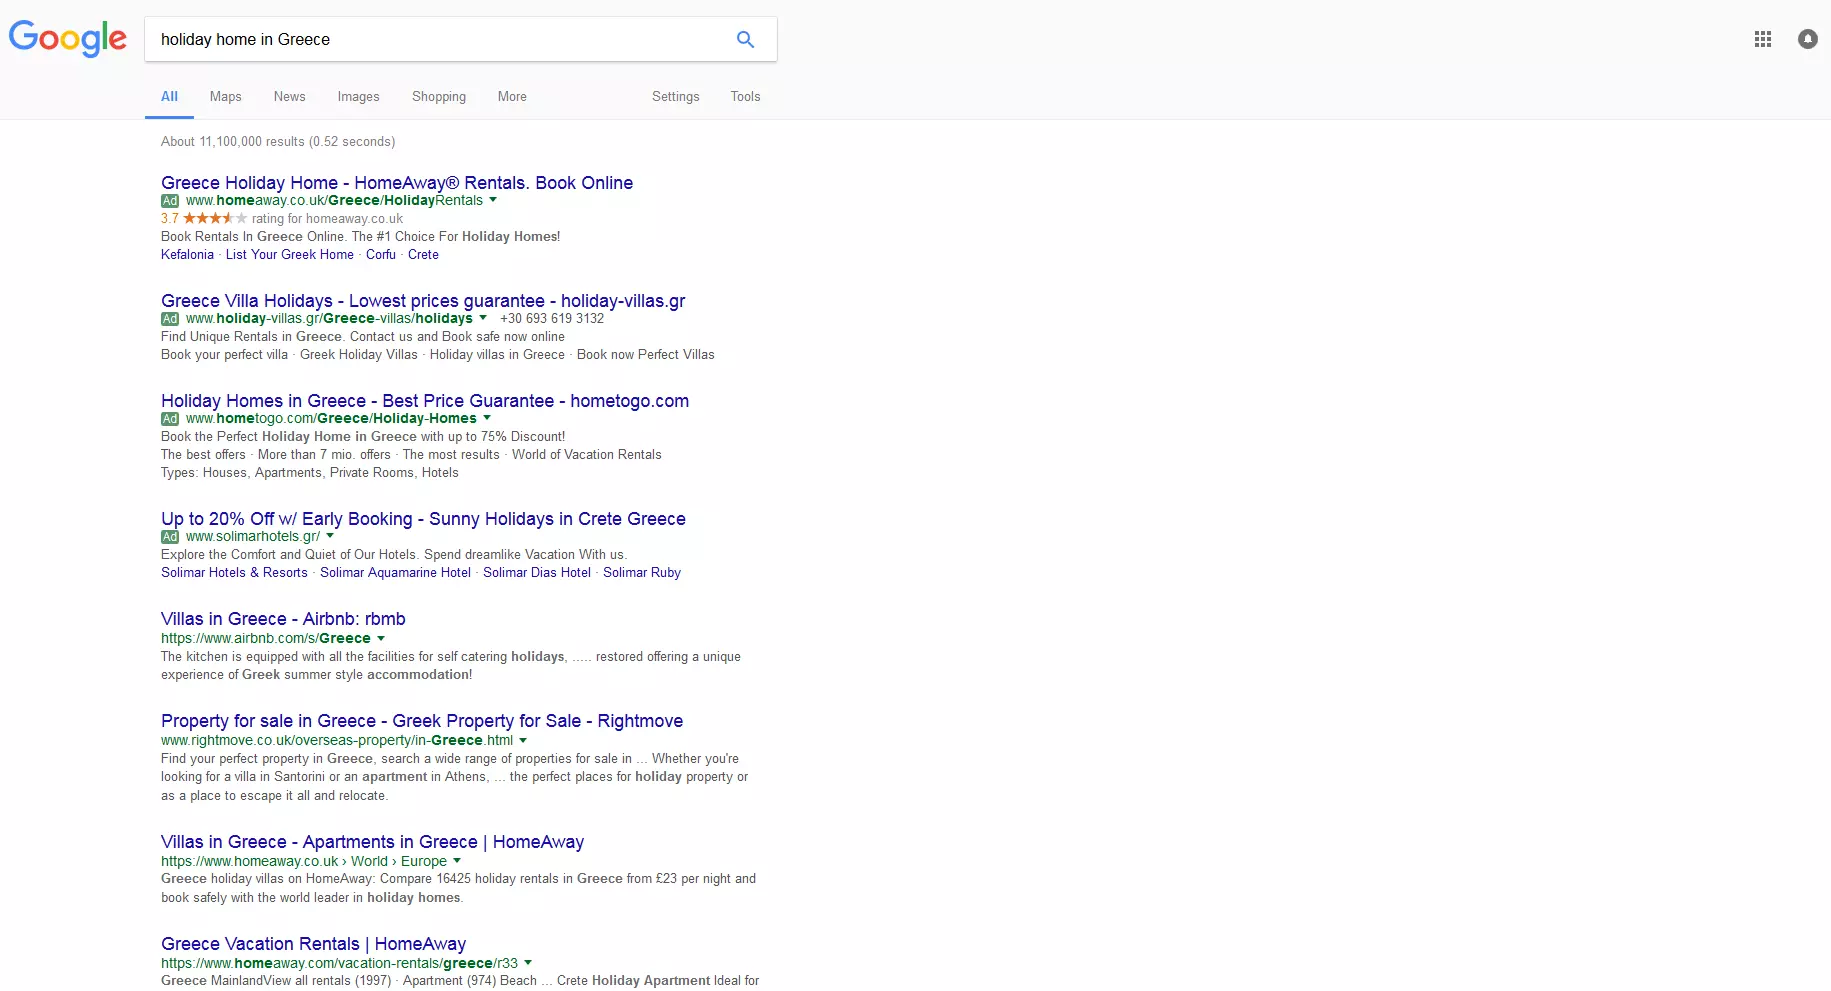Open Villas in Greece - Airbnb result
The width and height of the screenshot is (1831, 991).
point(283,619)
